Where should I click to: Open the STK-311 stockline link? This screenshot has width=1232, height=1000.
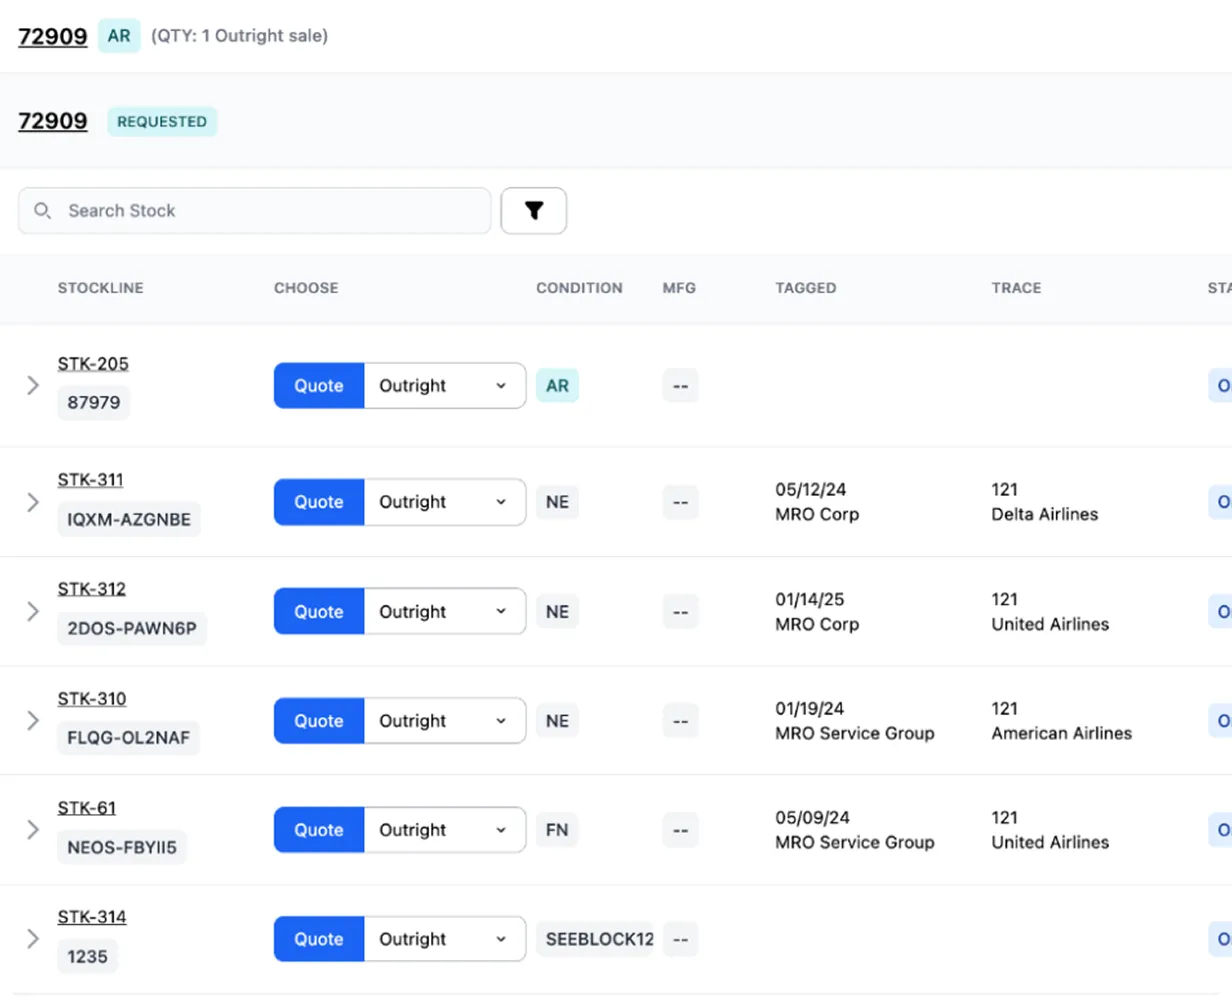coord(90,479)
